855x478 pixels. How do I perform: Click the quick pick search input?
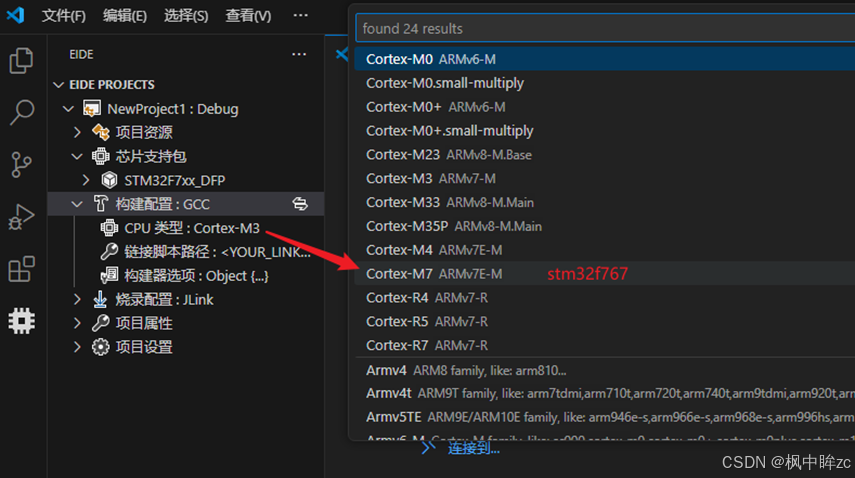(605, 28)
